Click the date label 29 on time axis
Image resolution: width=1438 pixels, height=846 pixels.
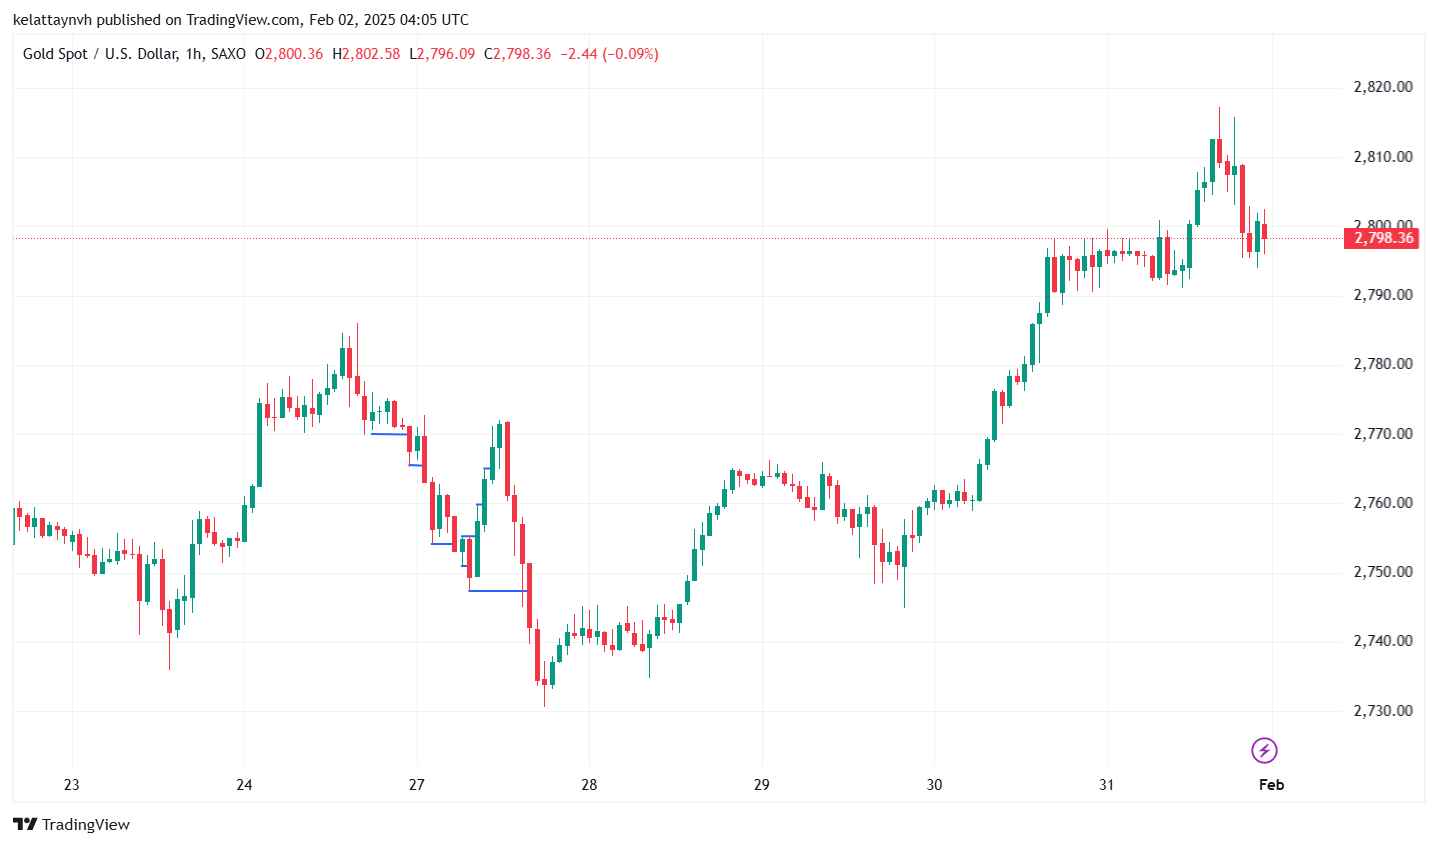coord(762,785)
